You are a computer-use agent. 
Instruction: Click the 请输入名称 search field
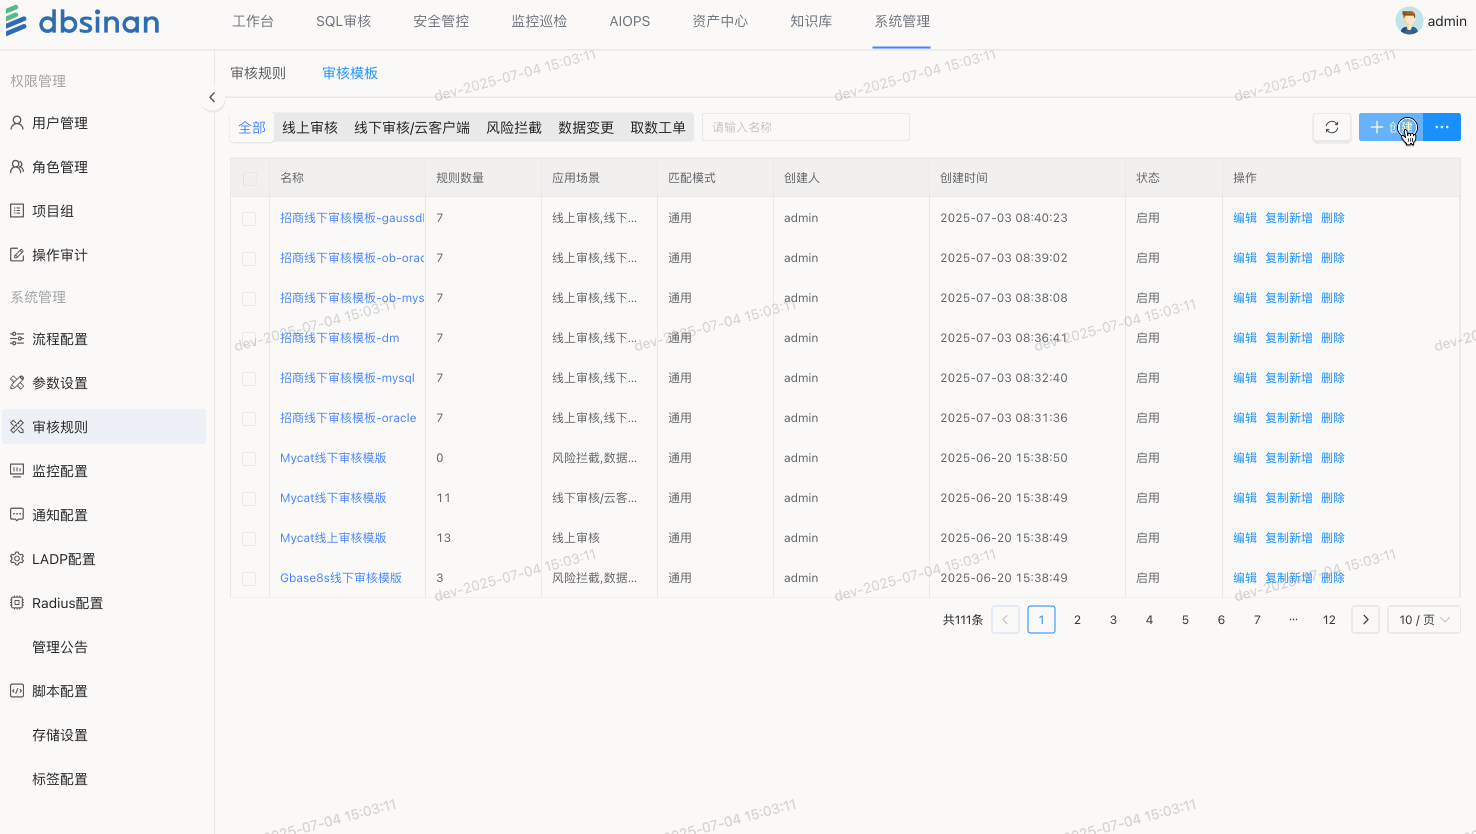(805, 127)
